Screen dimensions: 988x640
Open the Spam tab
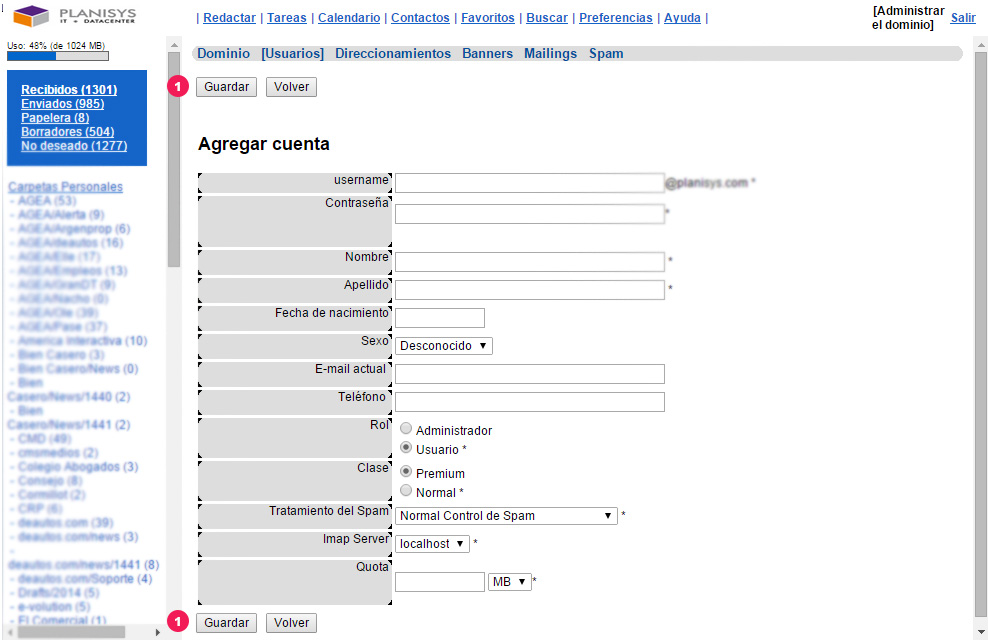(x=606, y=54)
